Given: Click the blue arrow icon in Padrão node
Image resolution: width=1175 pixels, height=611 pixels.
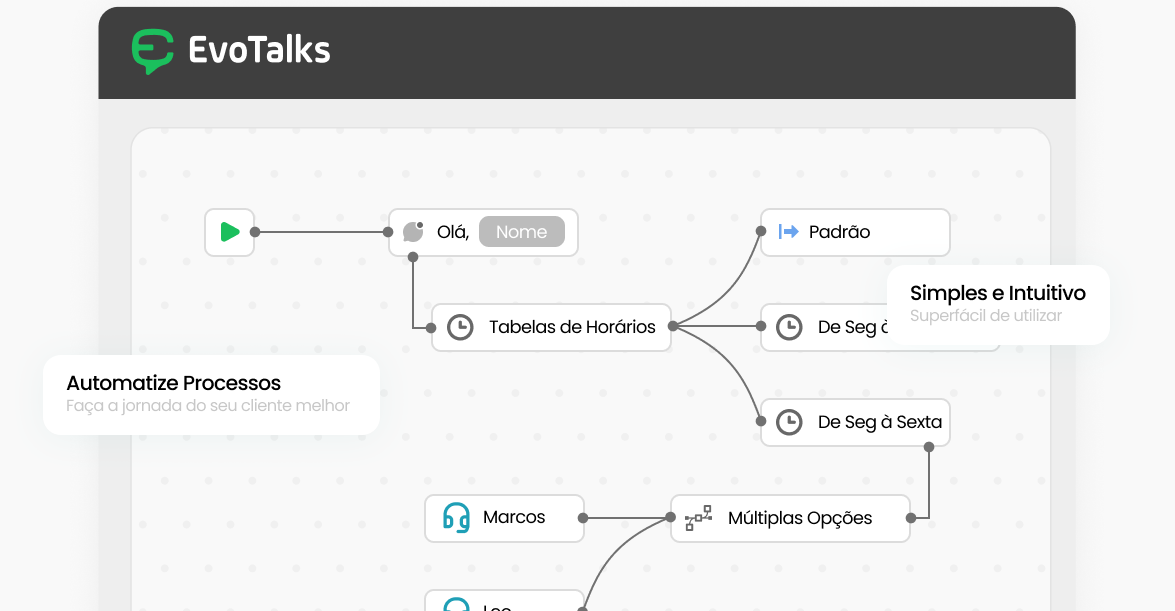Looking at the screenshot, I should click(x=788, y=232).
